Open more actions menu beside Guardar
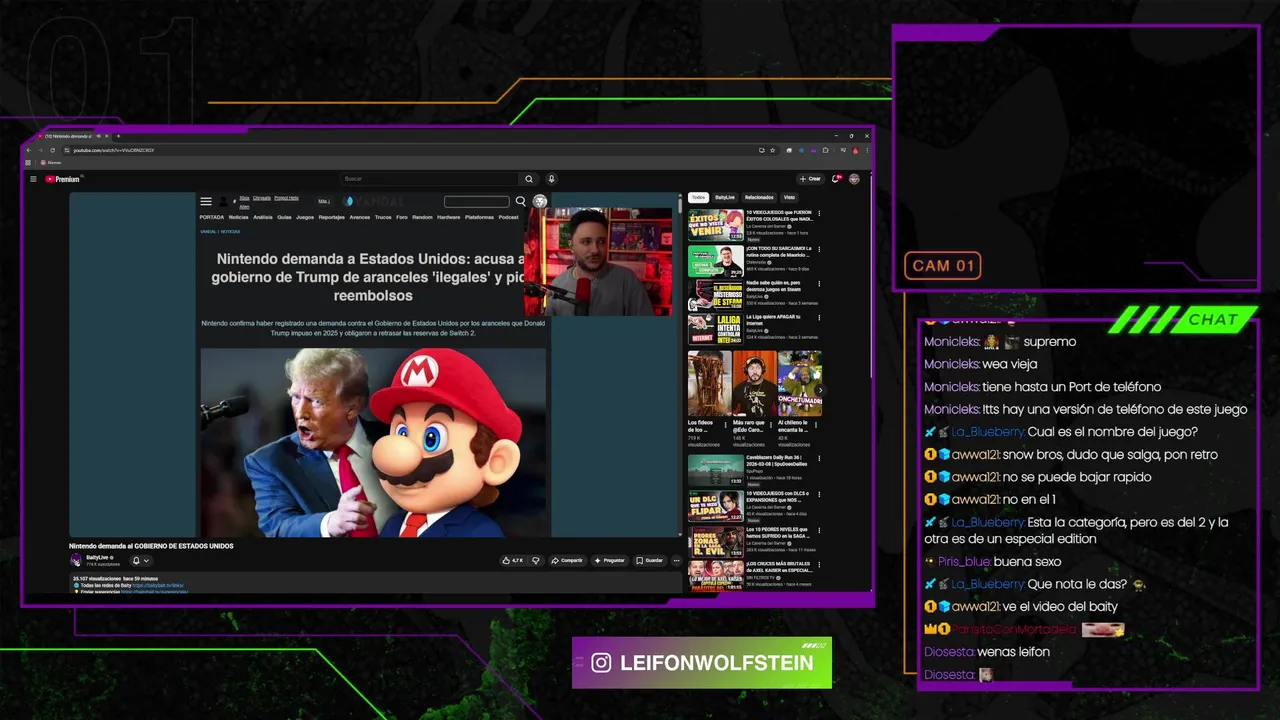 pos(676,560)
